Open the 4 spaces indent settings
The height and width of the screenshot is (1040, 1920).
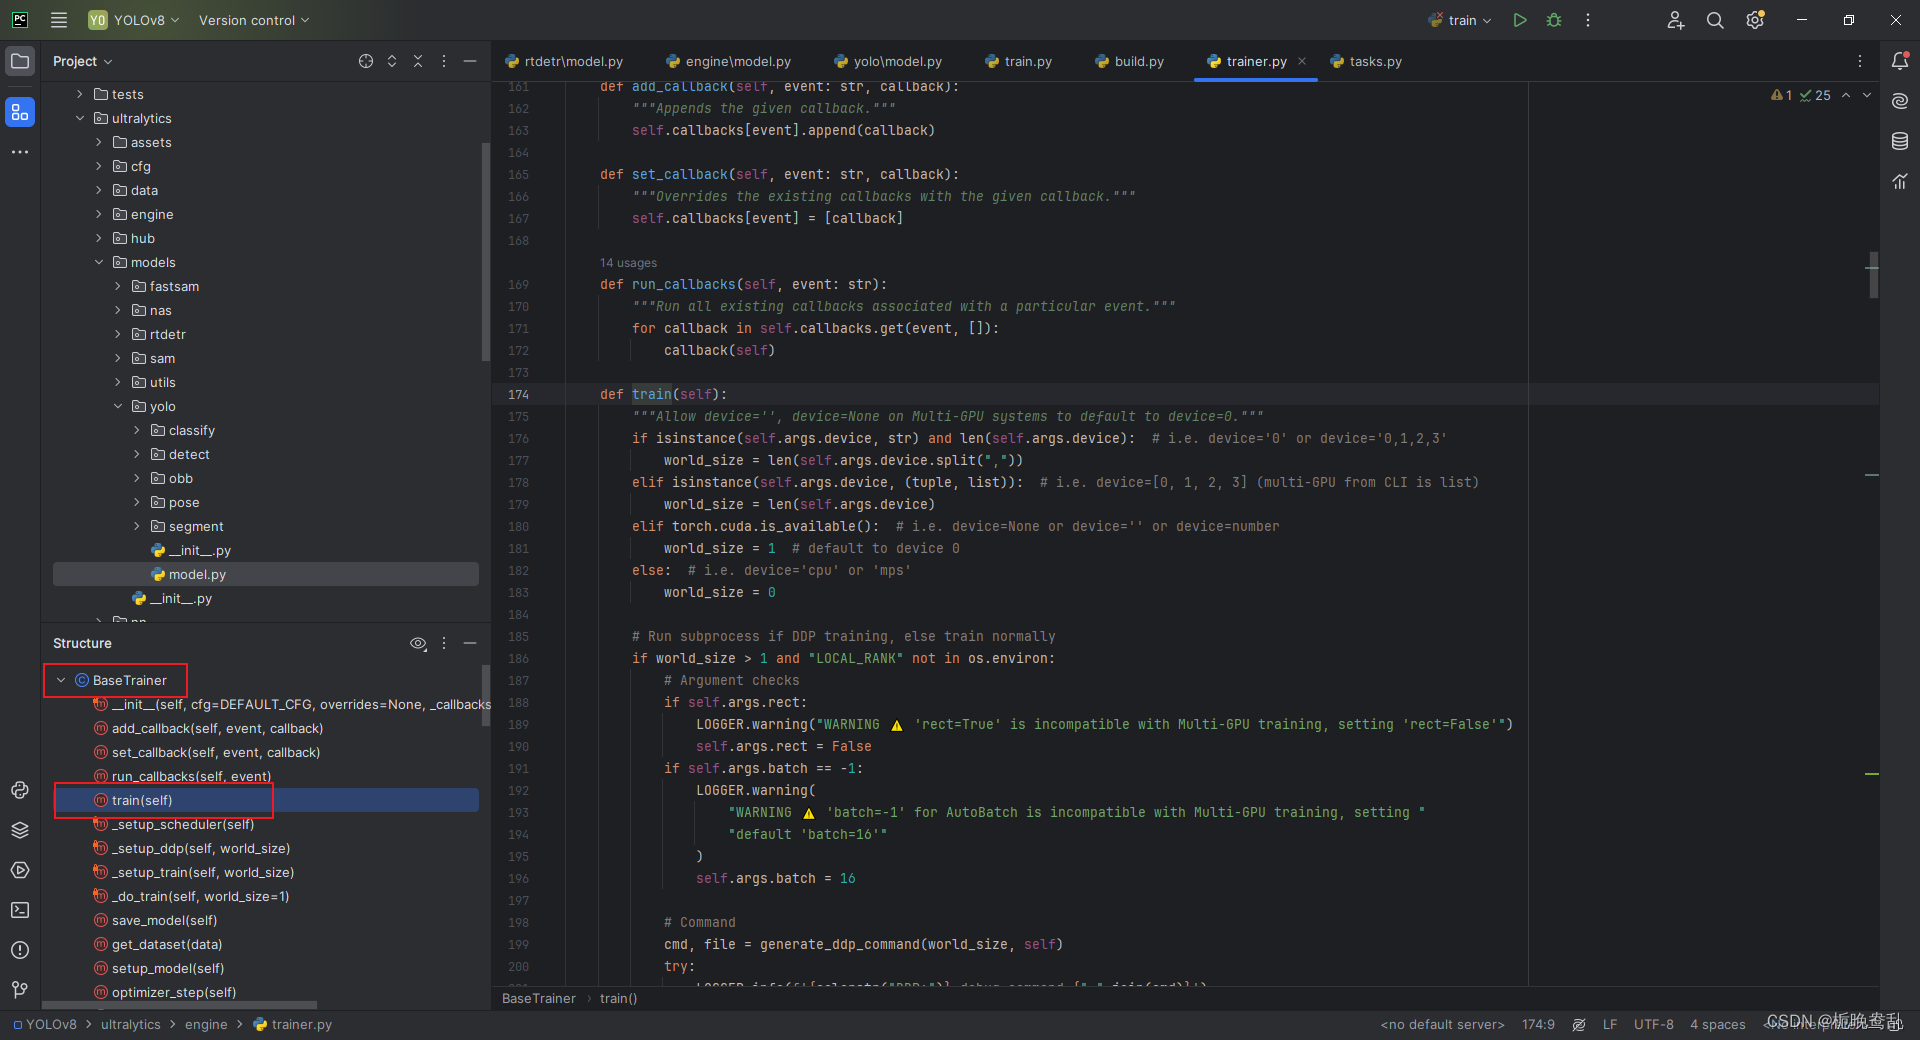pos(1717,1024)
